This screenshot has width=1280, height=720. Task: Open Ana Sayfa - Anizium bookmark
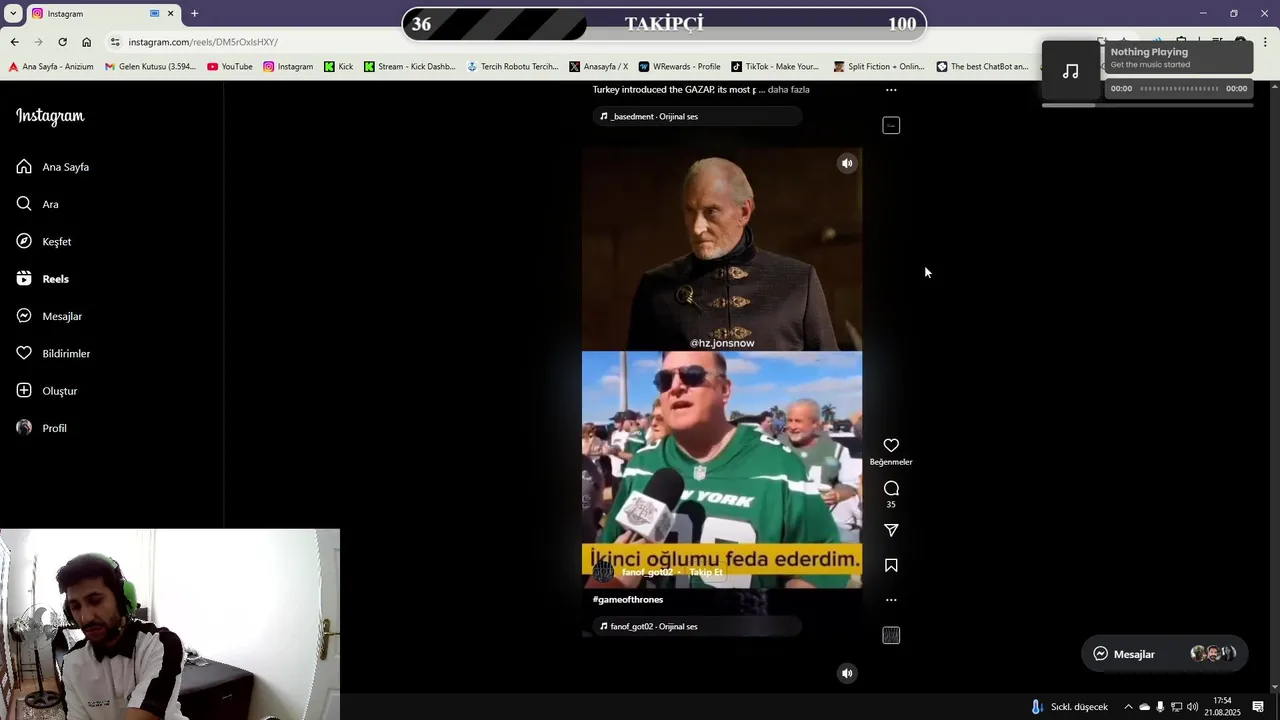coord(51,67)
